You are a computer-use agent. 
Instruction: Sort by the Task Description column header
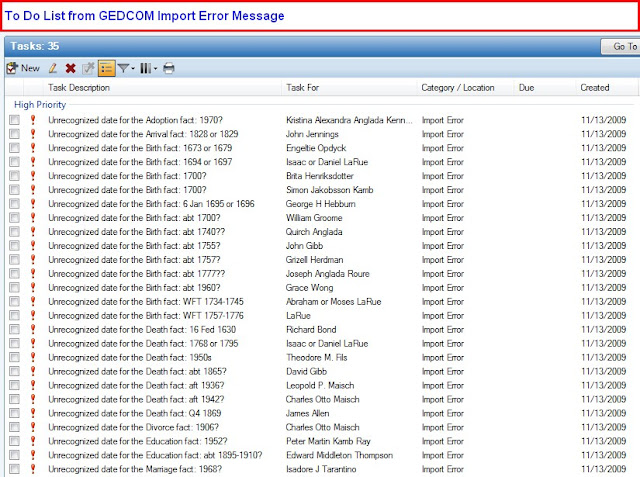point(79,88)
